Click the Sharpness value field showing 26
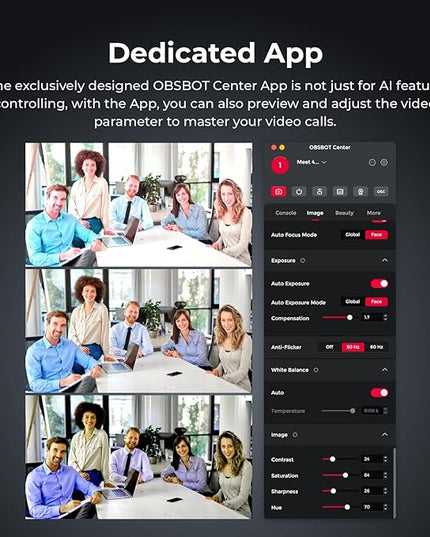The width and height of the screenshot is (430, 537). click(372, 491)
